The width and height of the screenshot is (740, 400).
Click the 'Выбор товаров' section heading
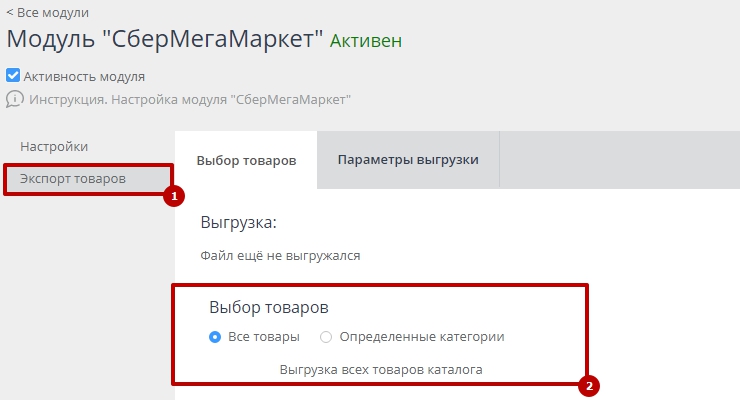point(269,307)
